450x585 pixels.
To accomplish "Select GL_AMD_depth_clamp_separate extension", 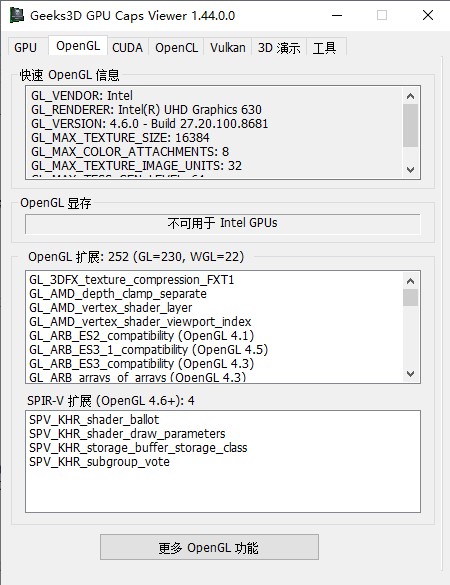I will (118, 294).
